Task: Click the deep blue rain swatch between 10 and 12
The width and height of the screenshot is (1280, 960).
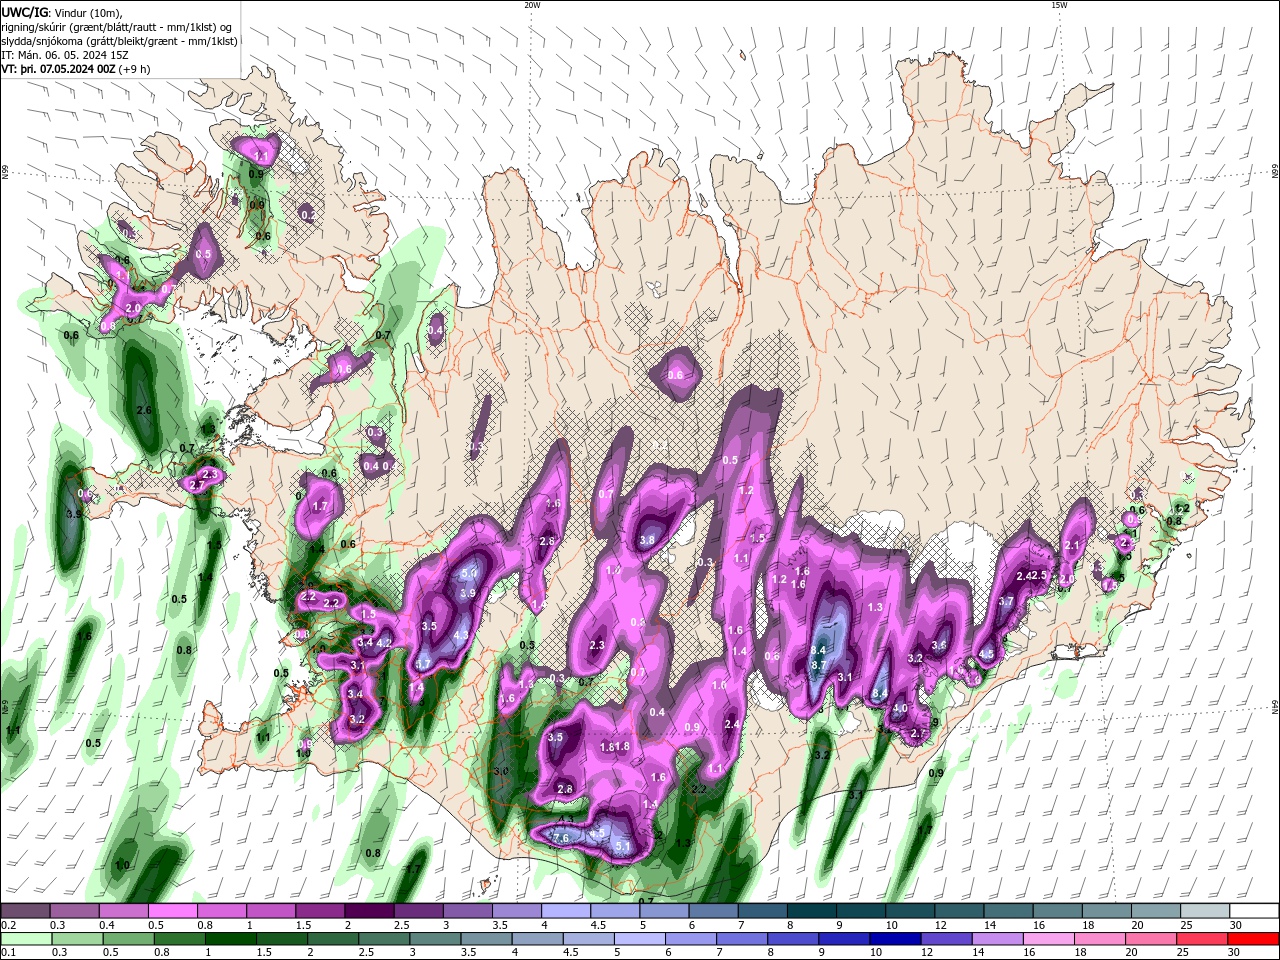Action: click(895, 939)
